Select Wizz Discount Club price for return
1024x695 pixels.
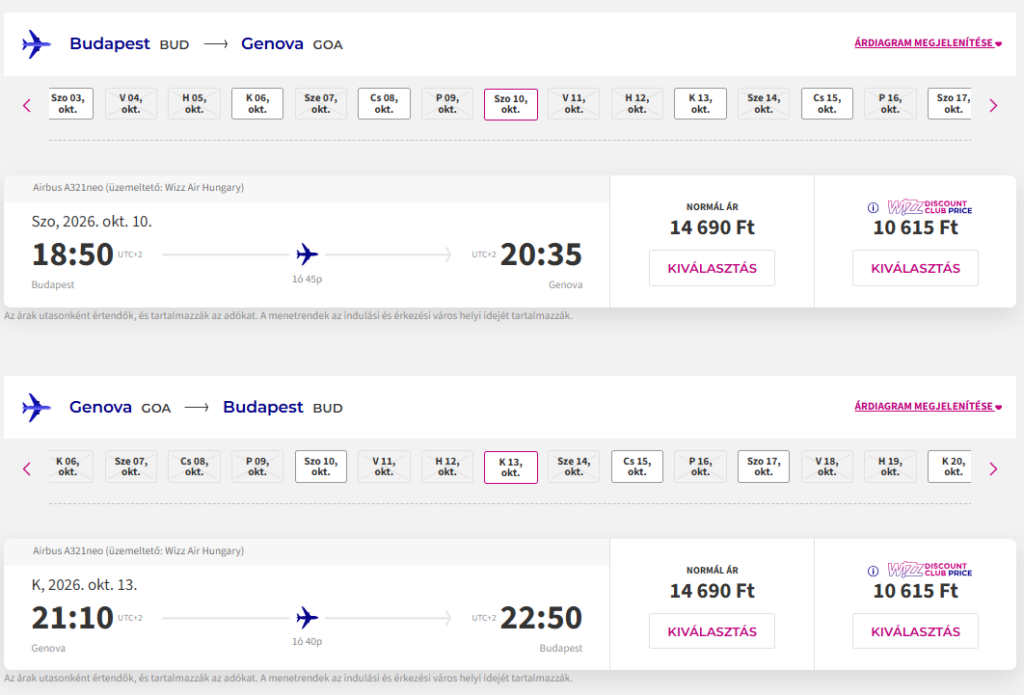click(915, 631)
